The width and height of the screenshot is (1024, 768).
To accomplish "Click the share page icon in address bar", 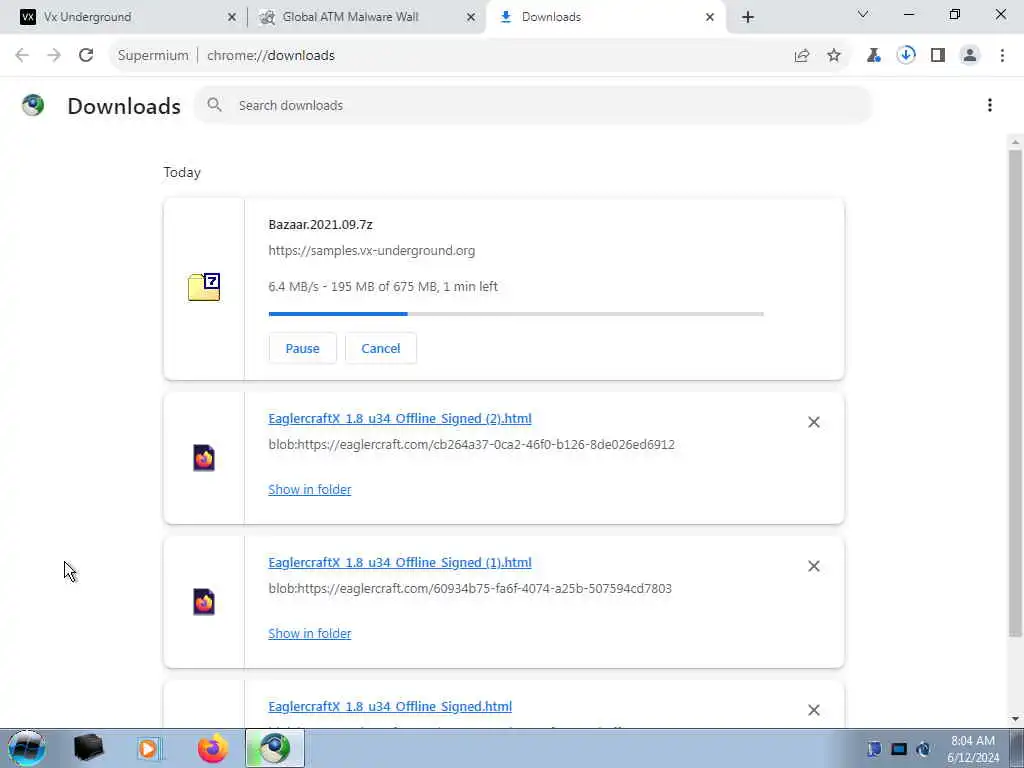I will pos(802,56).
